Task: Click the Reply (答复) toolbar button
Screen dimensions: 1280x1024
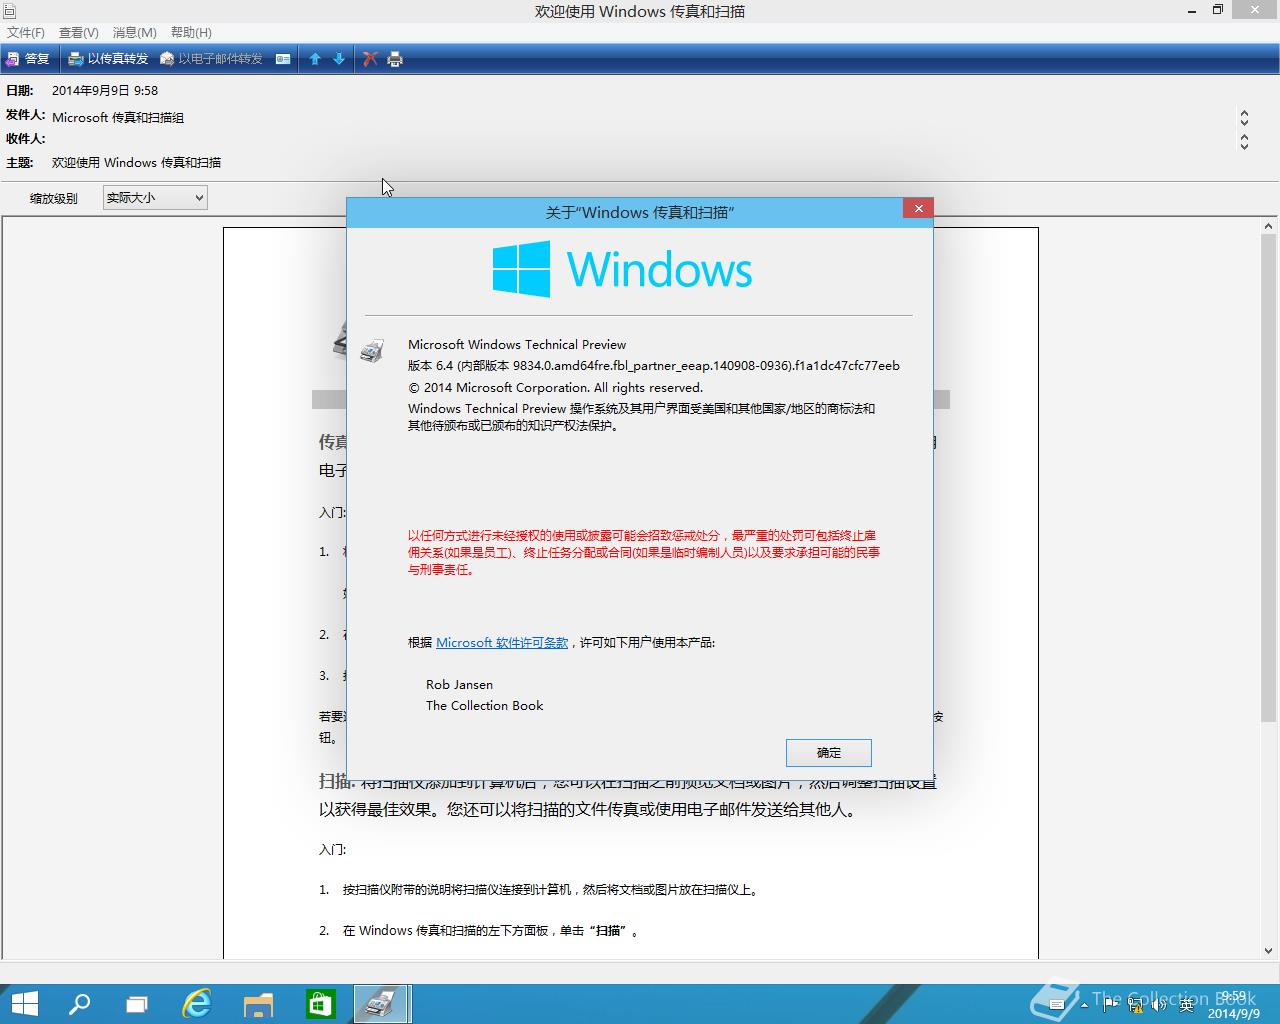Action: (x=27, y=59)
